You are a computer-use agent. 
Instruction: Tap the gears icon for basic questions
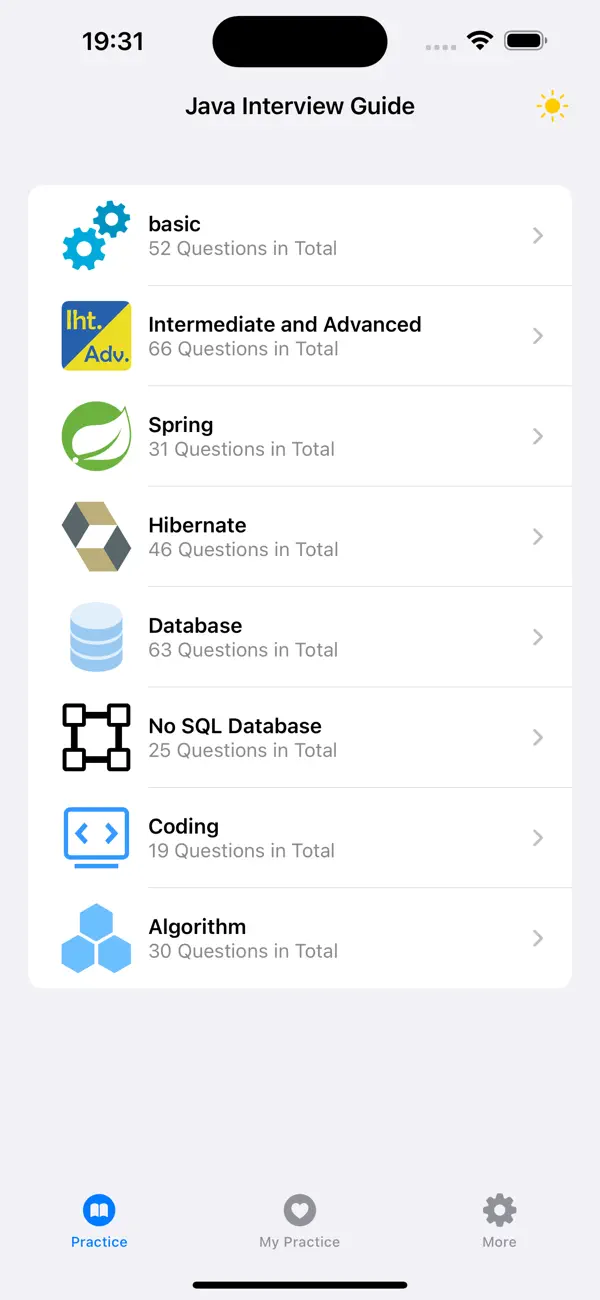click(96, 235)
